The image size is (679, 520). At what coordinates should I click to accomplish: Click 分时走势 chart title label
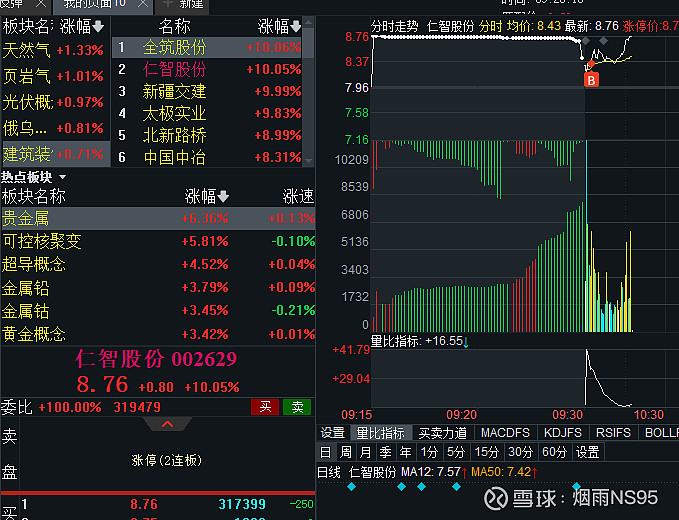pyautogui.click(x=394, y=26)
